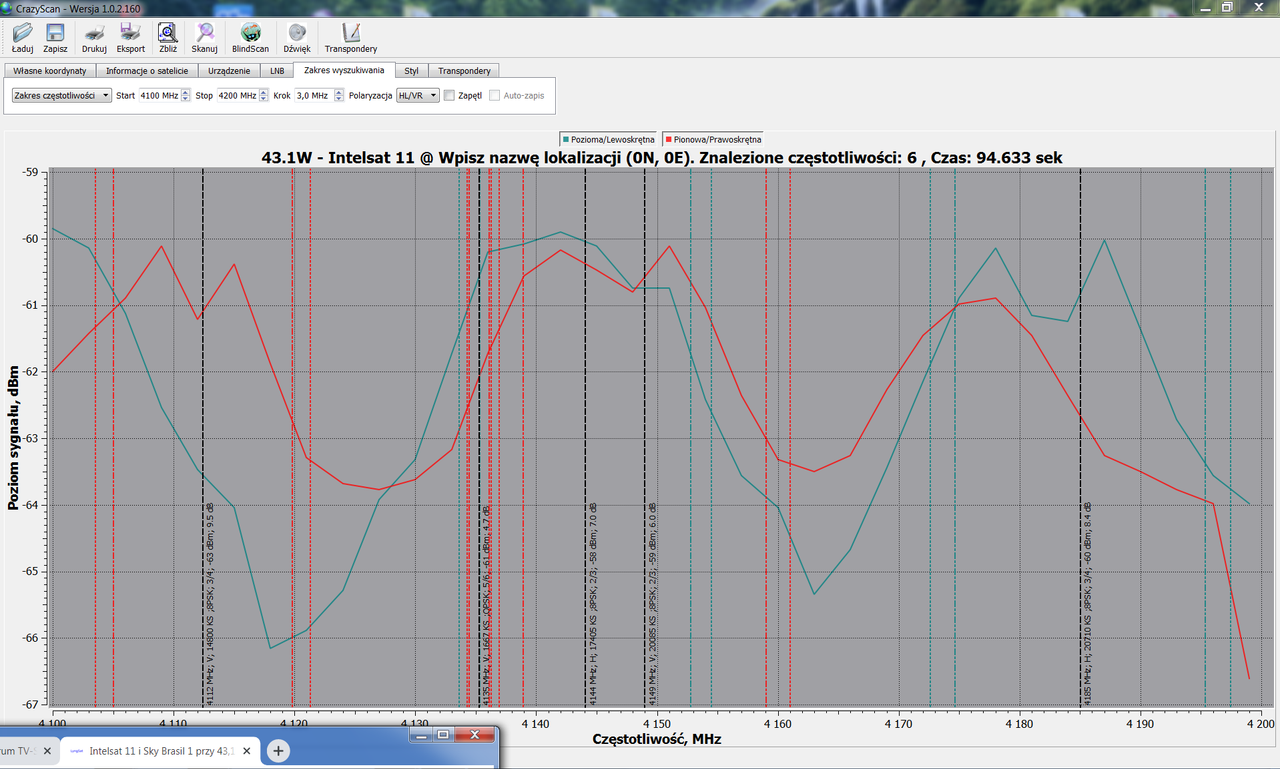Click the '4 150' frequency axis tick
This screenshot has width=1280, height=769.
(656, 723)
